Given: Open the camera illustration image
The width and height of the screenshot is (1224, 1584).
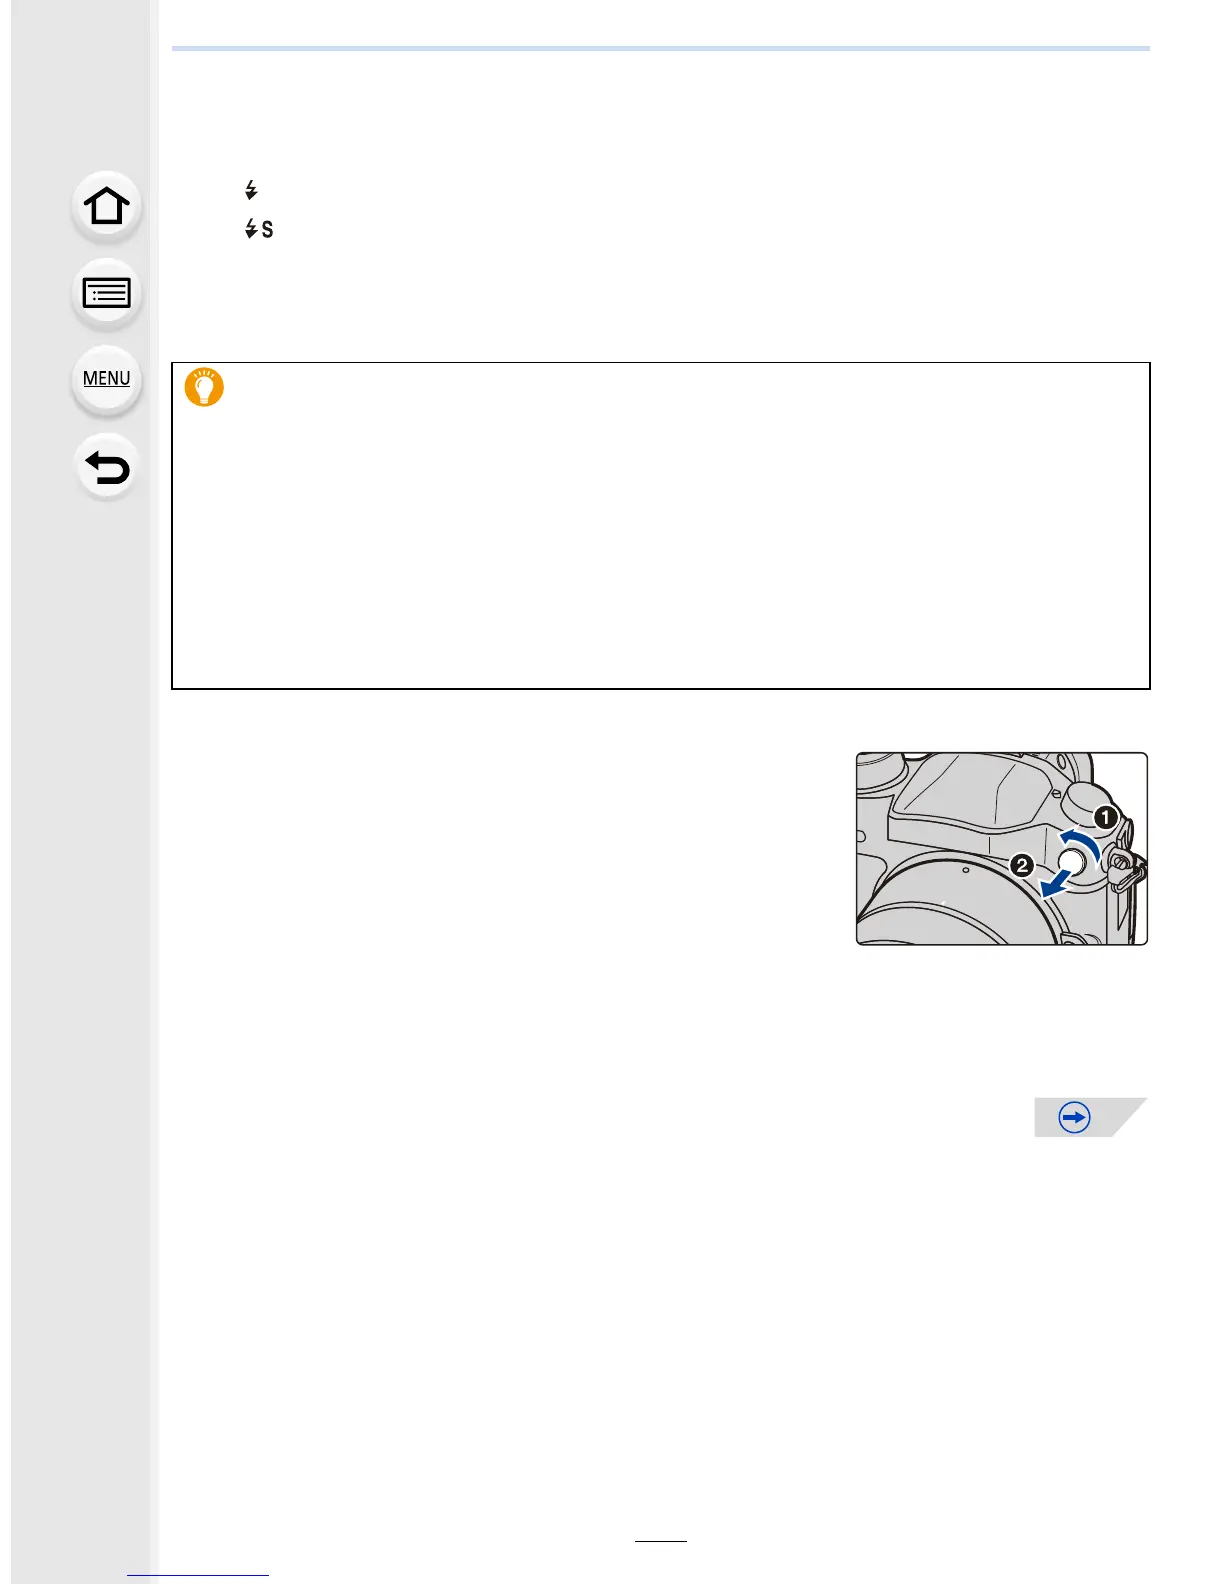Looking at the screenshot, I should (1002, 849).
